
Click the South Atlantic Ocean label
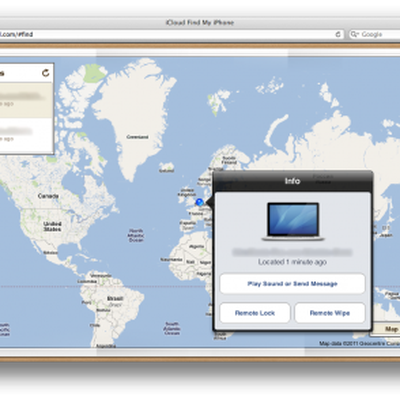[x=172, y=328]
